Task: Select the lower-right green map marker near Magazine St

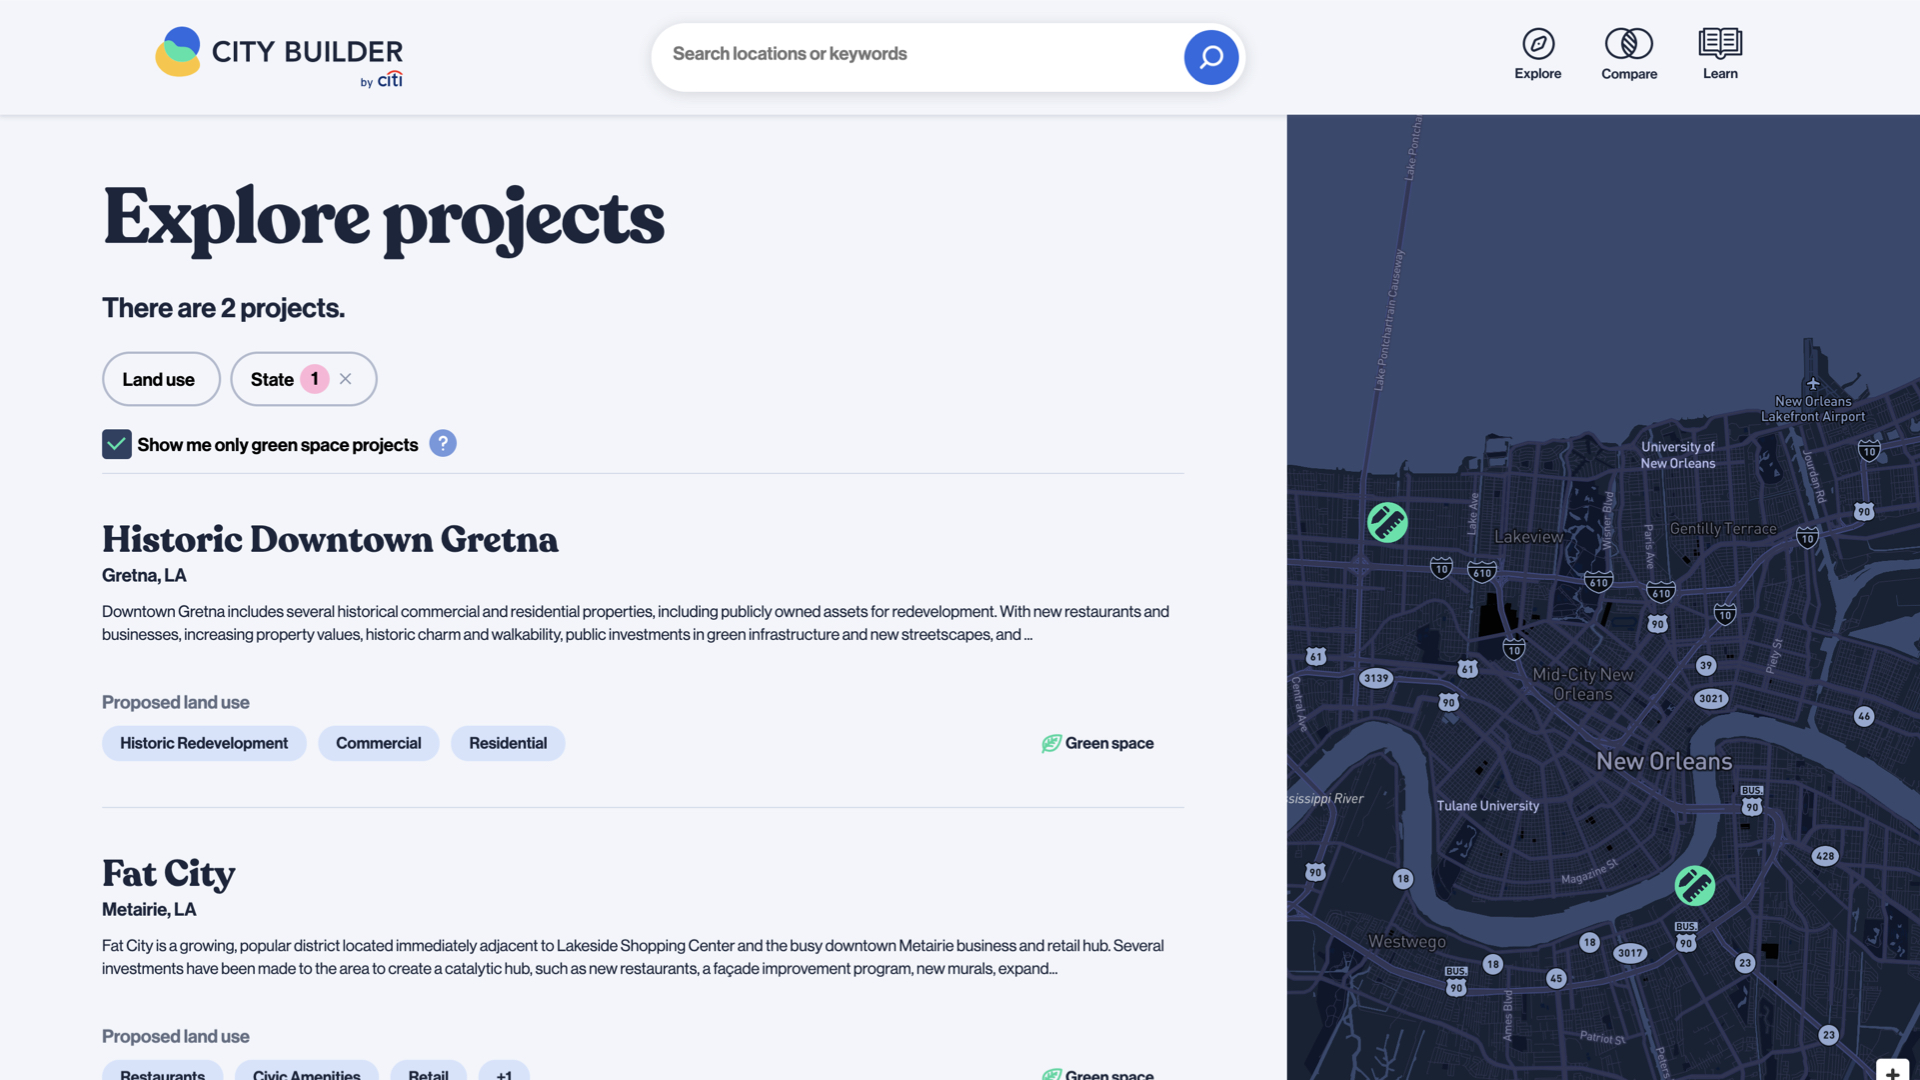Action: (1694, 885)
